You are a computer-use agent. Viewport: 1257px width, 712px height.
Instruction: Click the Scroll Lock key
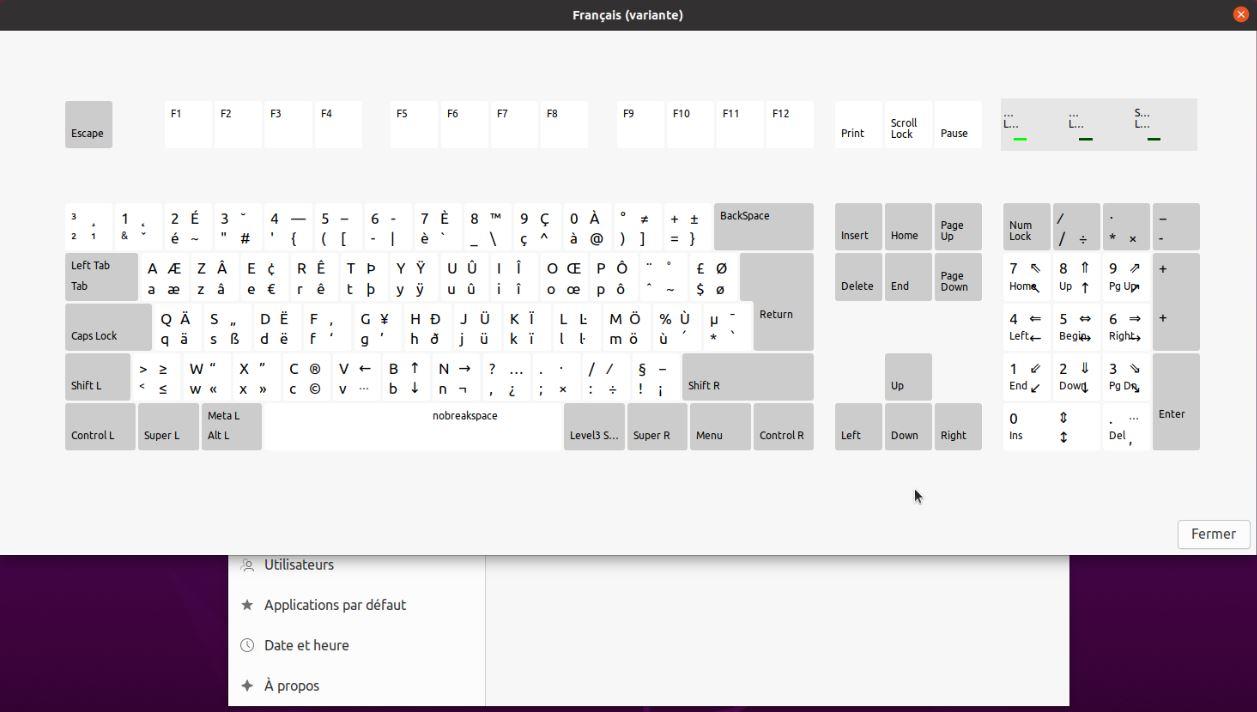point(908,124)
